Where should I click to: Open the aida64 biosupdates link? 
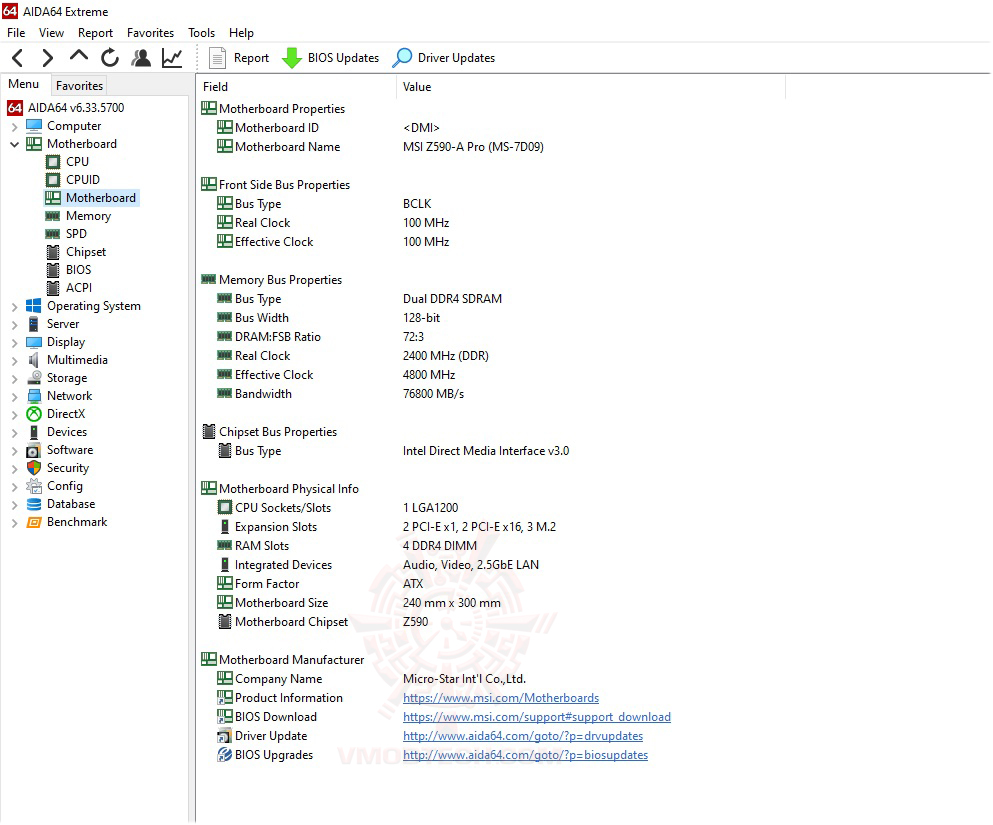tap(526, 755)
